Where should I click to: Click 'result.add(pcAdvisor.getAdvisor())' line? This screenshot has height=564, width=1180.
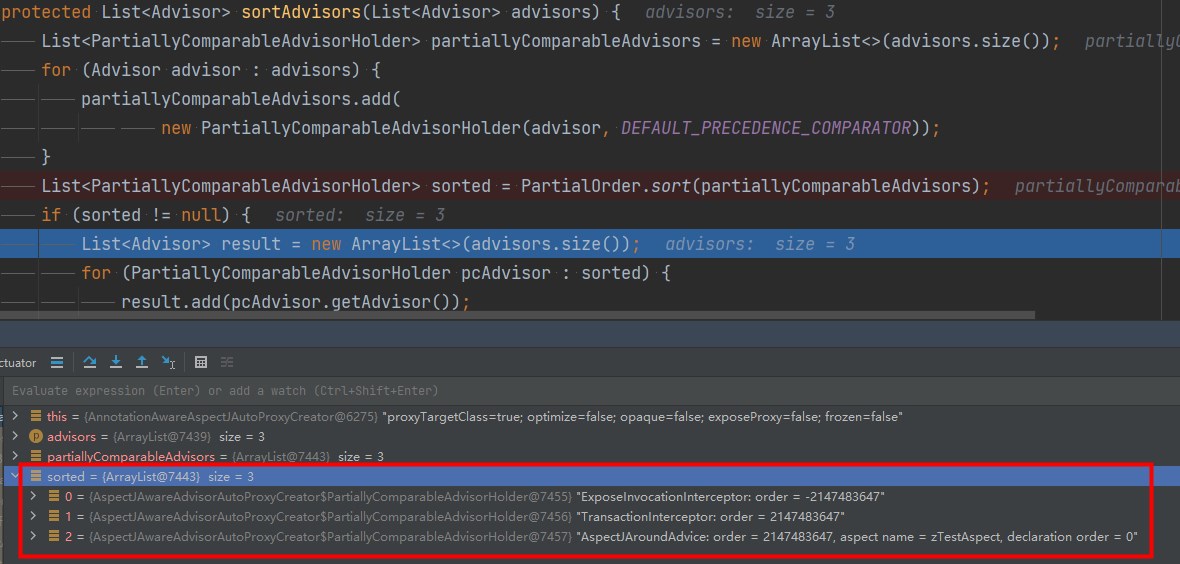[x=296, y=302]
